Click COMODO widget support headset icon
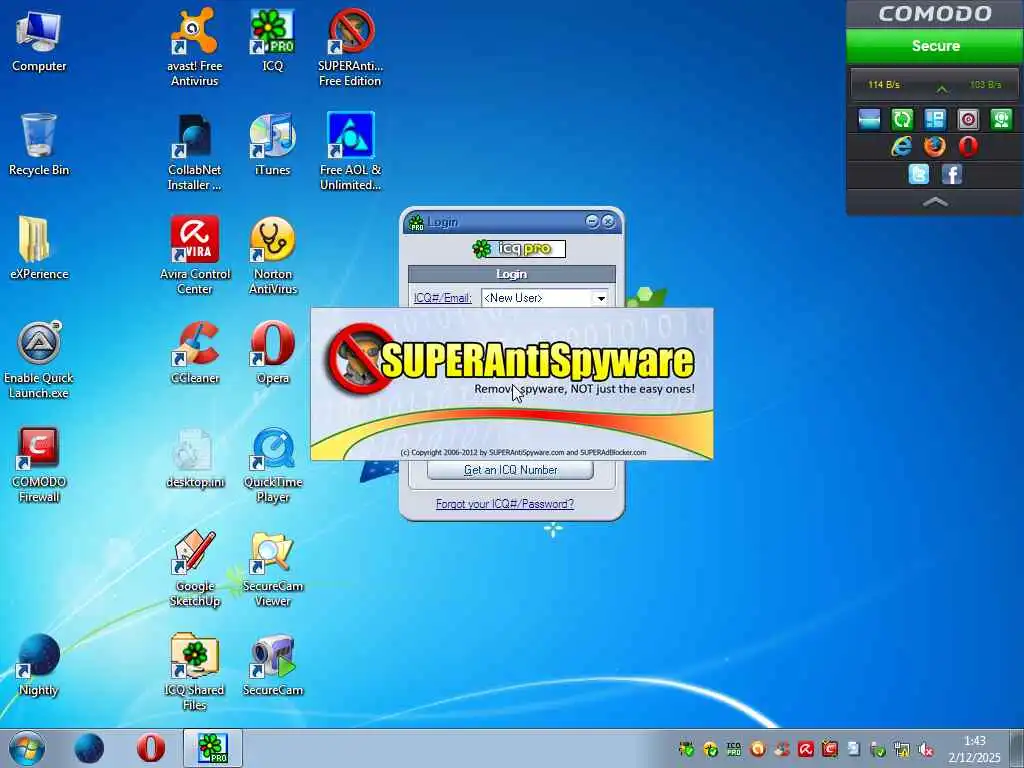The width and height of the screenshot is (1024, 768). [1001, 120]
